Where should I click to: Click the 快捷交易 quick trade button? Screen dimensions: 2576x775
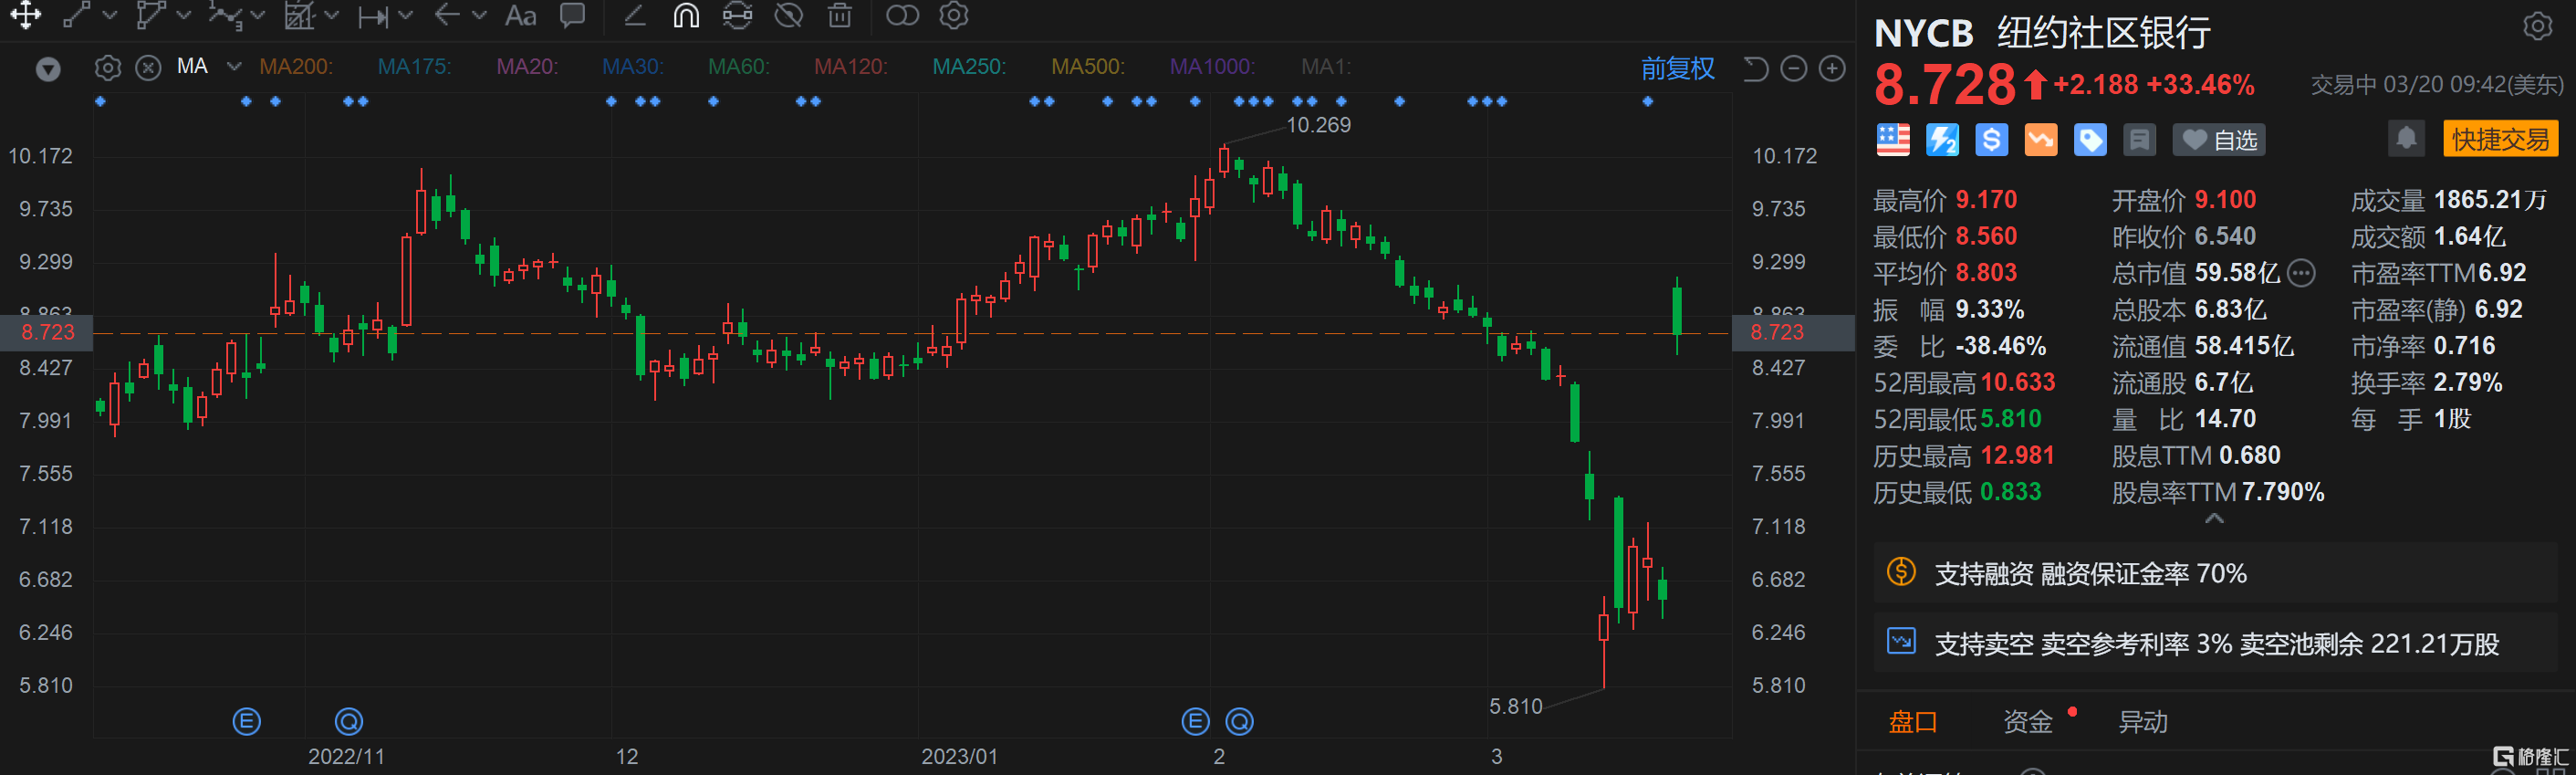[x=2500, y=139]
